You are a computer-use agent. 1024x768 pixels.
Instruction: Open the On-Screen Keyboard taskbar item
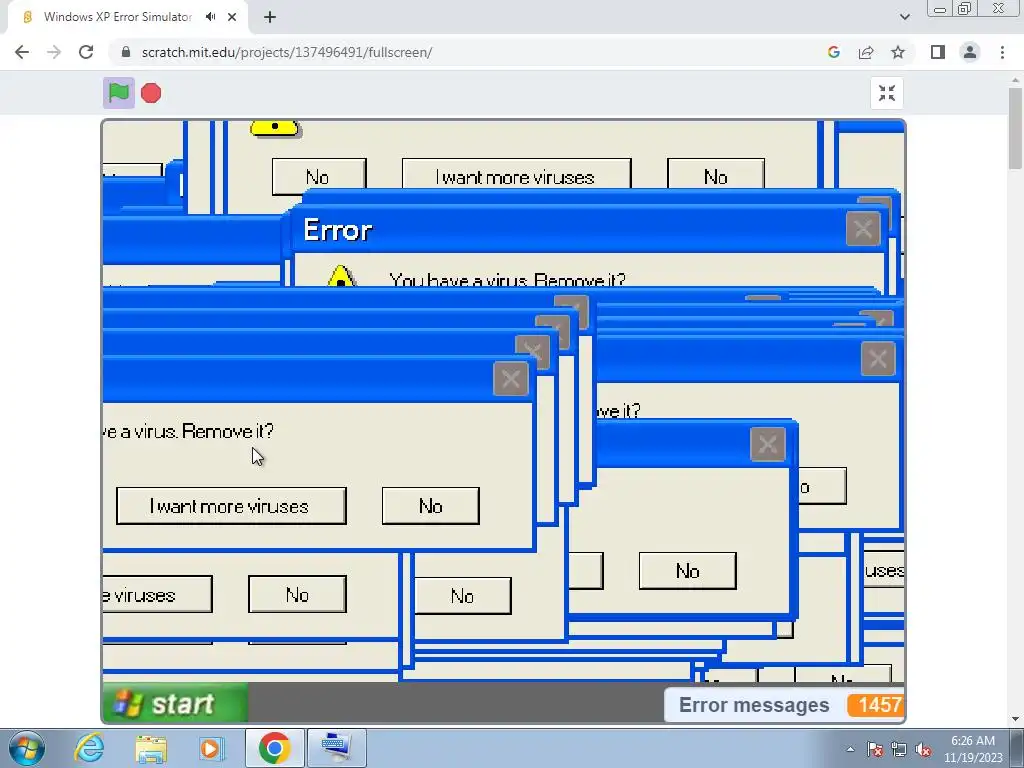point(337,748)
